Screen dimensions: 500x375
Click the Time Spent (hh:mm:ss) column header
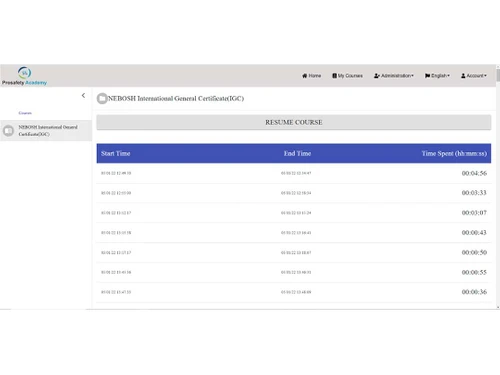pyautogui.click(x=454, y=153)
